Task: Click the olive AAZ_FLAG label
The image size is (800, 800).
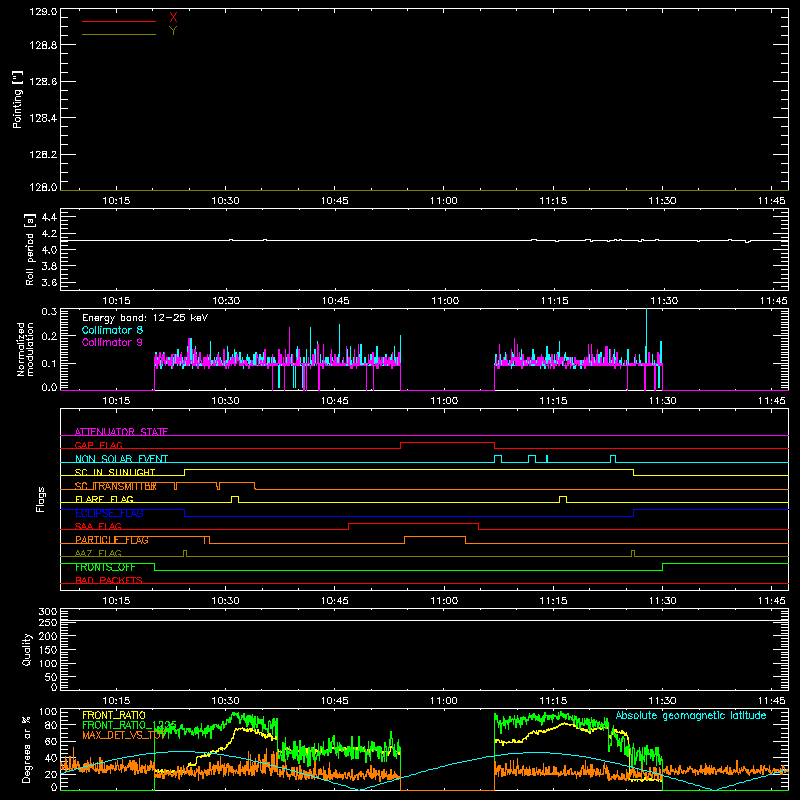Action: [x=98, y=553]
